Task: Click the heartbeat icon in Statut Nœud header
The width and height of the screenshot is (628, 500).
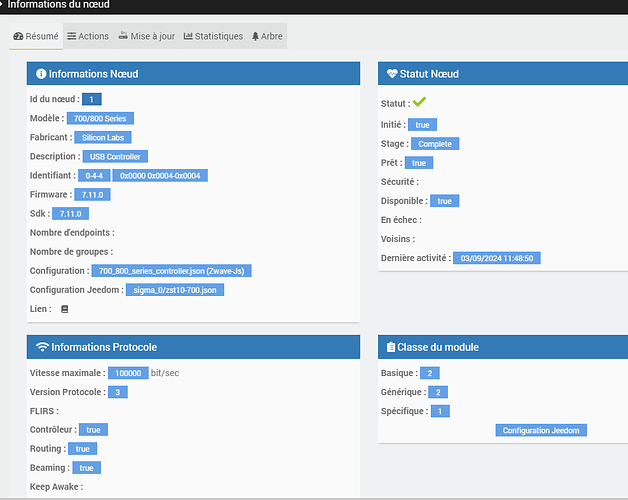Action: click(x=392, y=74)
